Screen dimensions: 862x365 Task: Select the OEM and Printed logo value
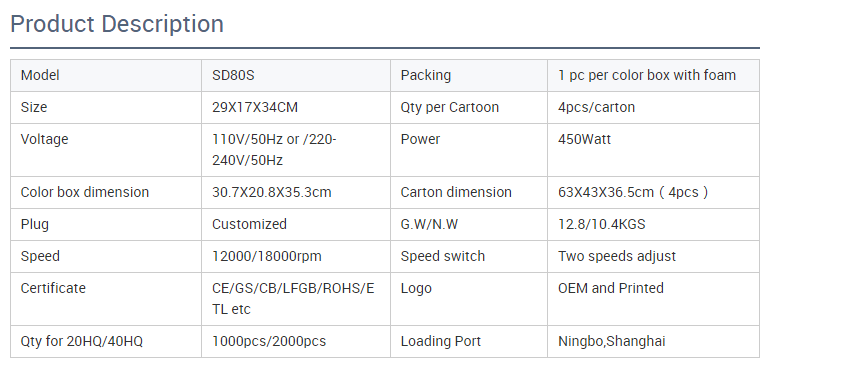click(x=611, y=288)
